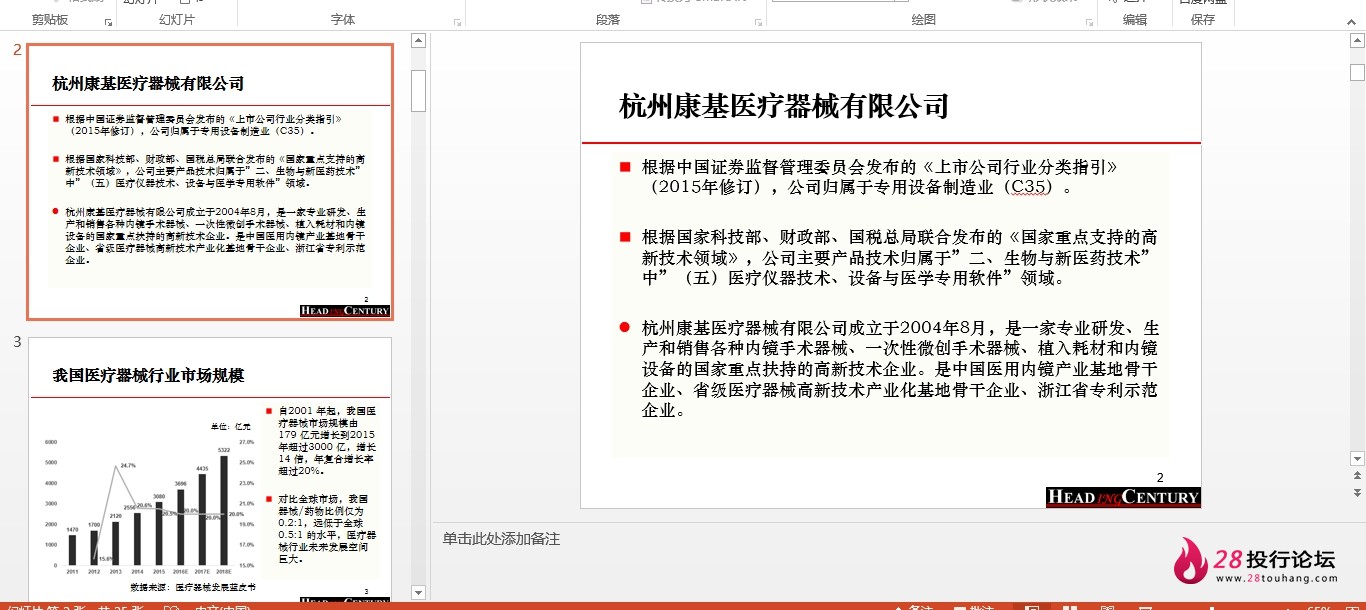The image size is (1366, 610).
Task: Open the 剪贴板 group dialog launcher
Action: [x=108, y=21]
